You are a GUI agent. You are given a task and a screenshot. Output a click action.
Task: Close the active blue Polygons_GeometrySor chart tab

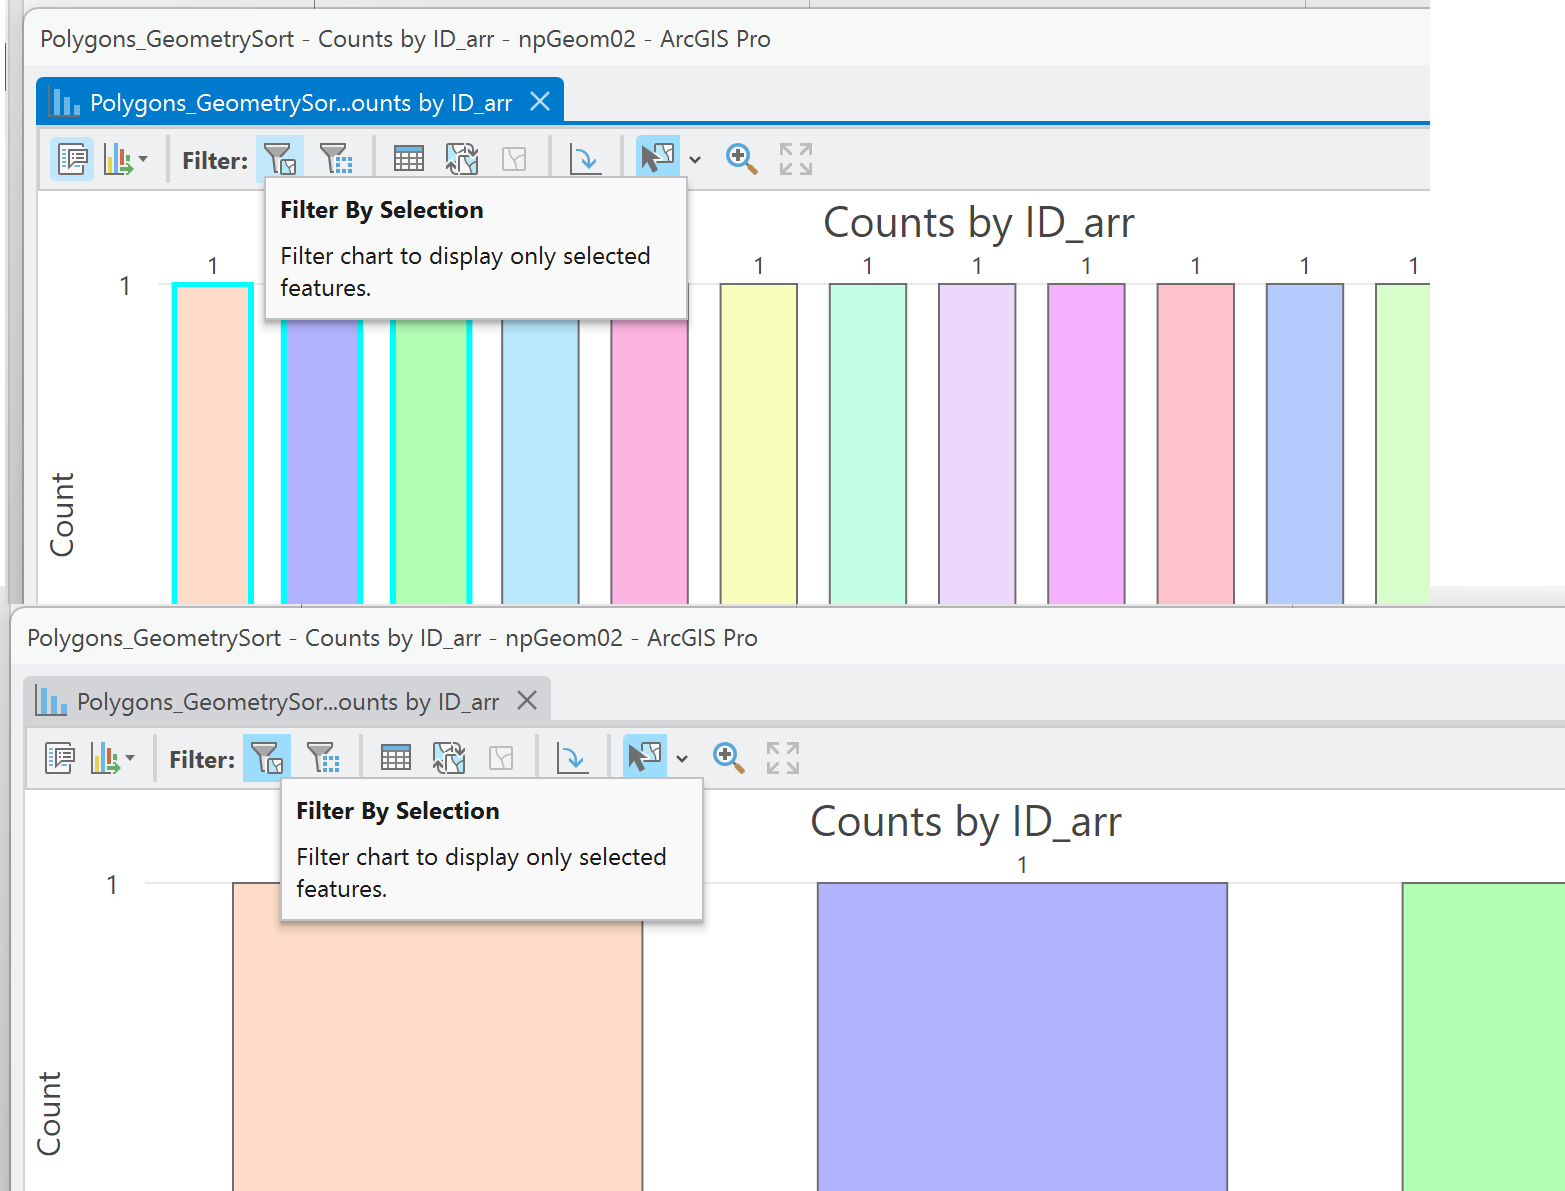540,102
